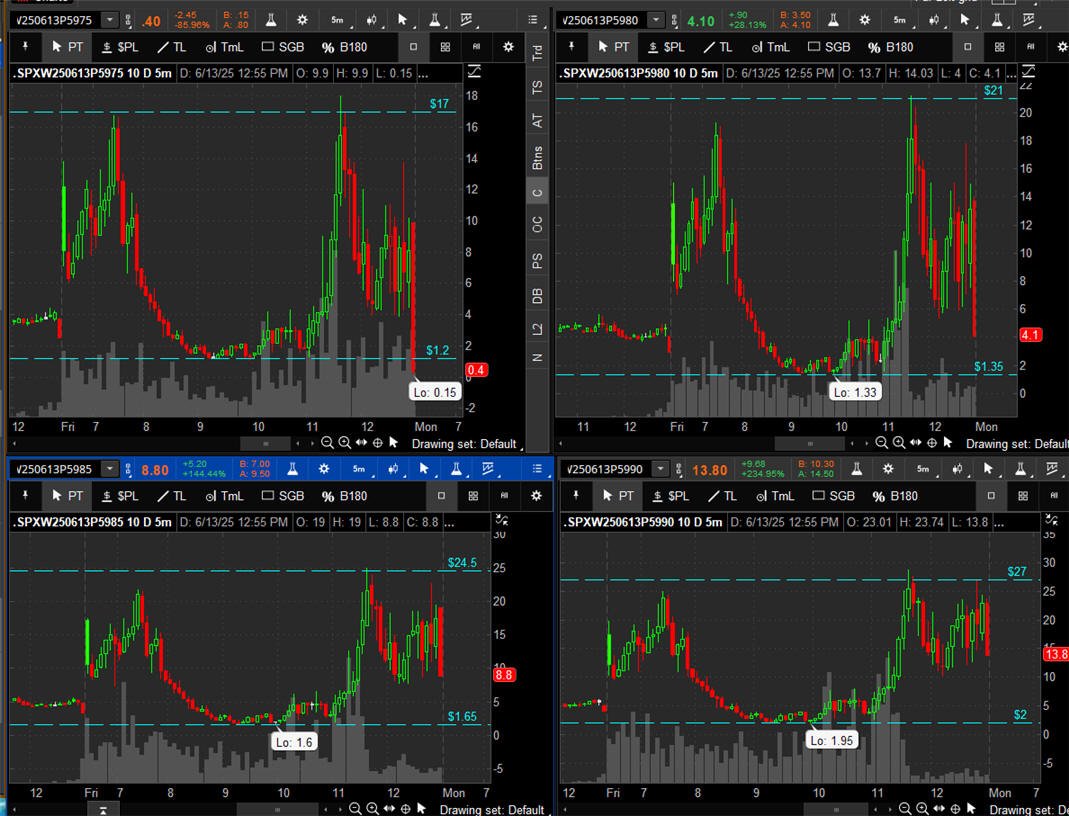The height and width of the screenshot is (816, 1069).
Task: Open symbol dropdown next to P5990
Action: coord(660,469)
